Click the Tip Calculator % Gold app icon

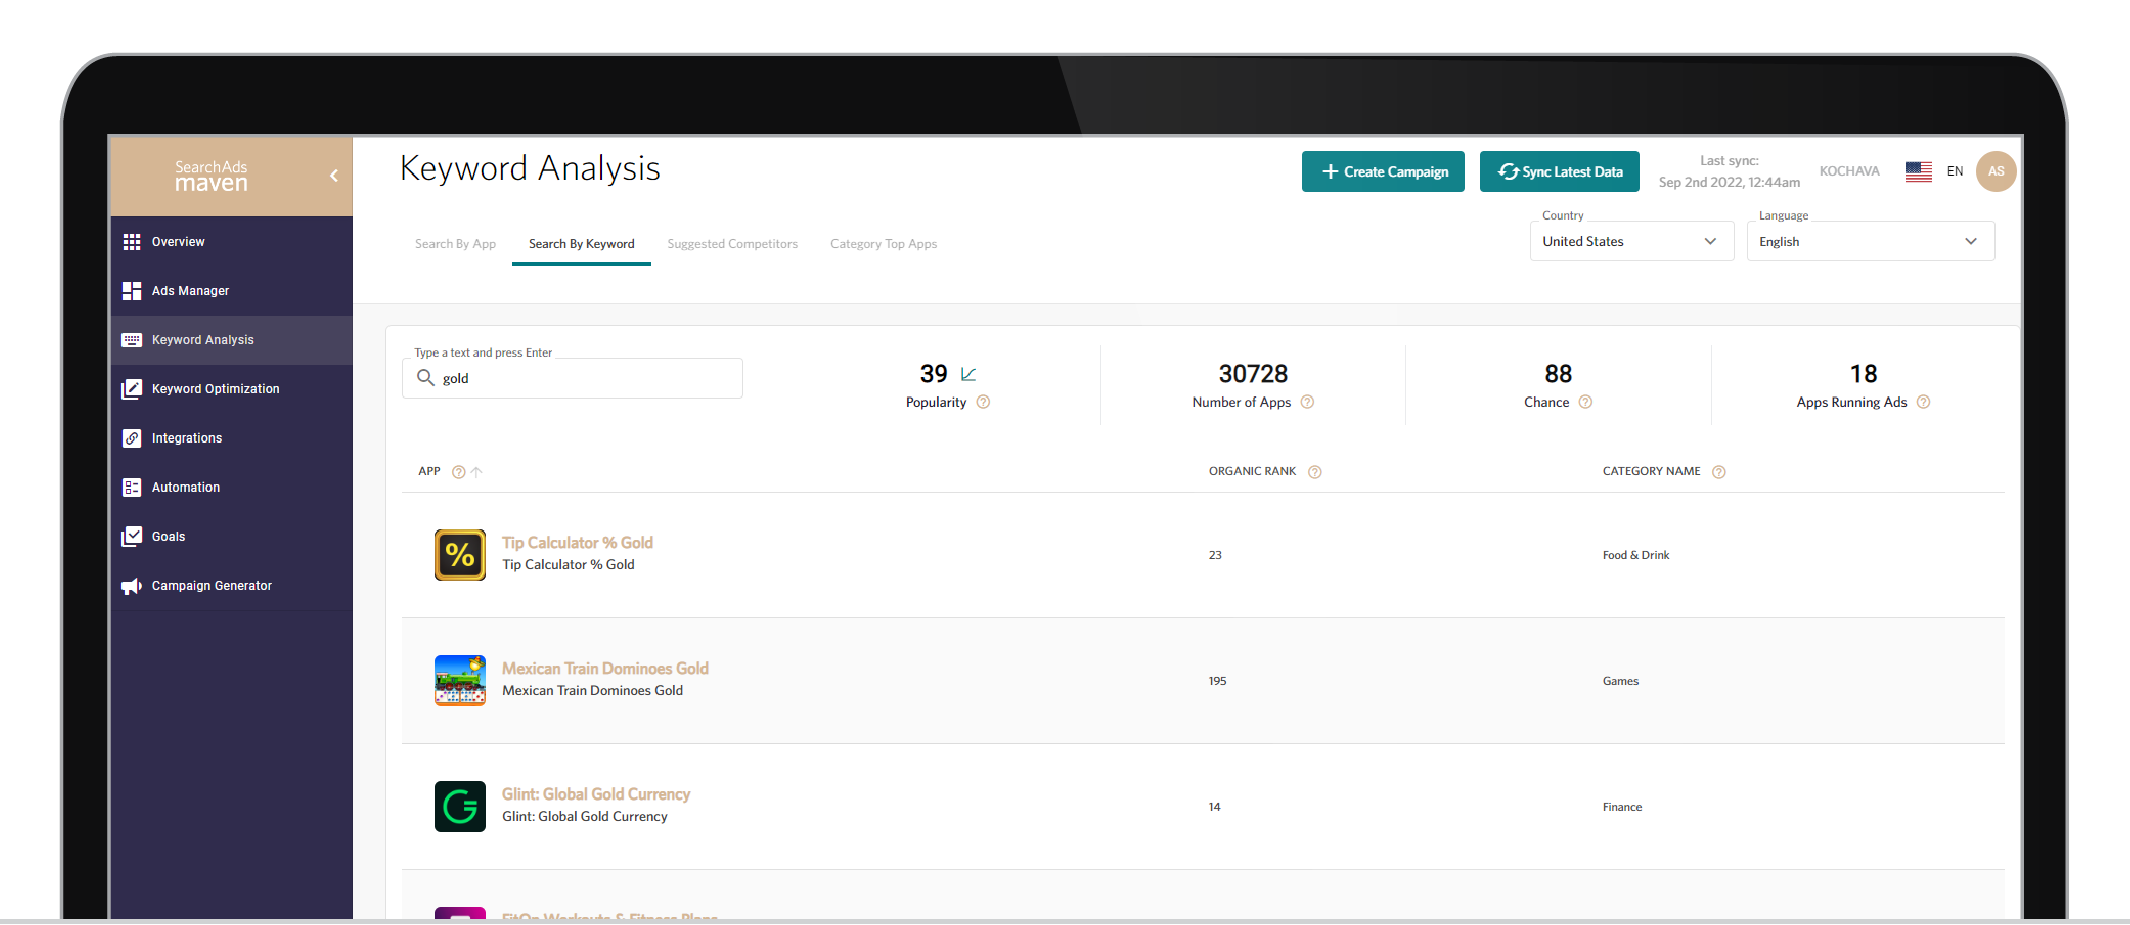[x=460, y=555]
